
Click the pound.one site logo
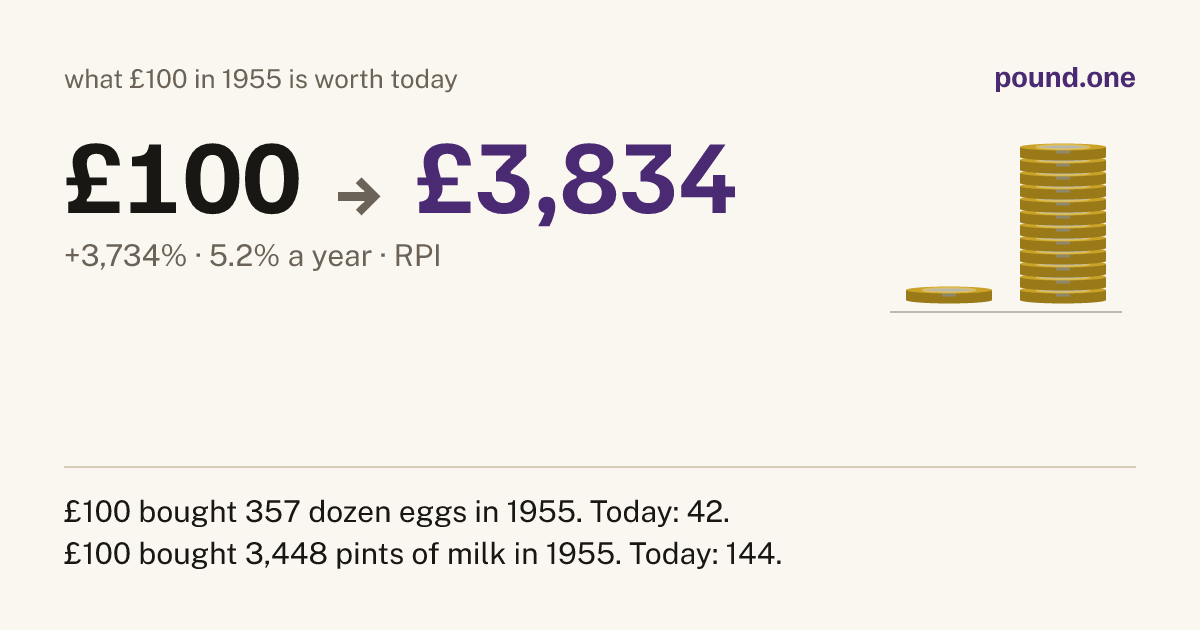(1065, 80)
